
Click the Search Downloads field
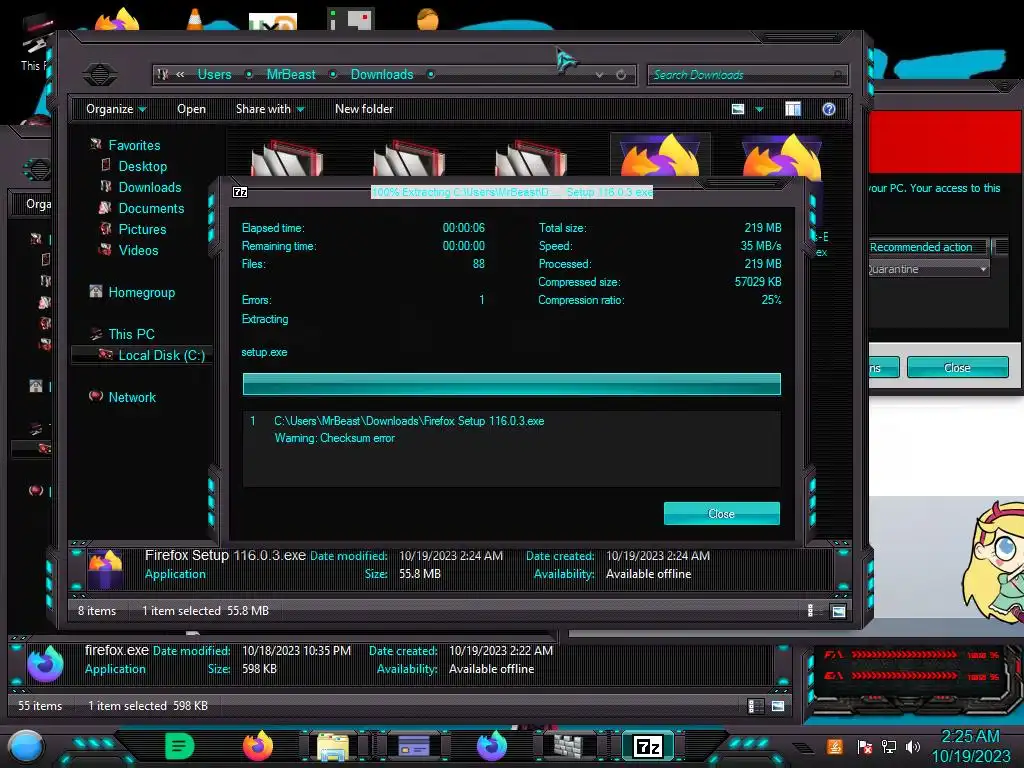coord(747,75)
